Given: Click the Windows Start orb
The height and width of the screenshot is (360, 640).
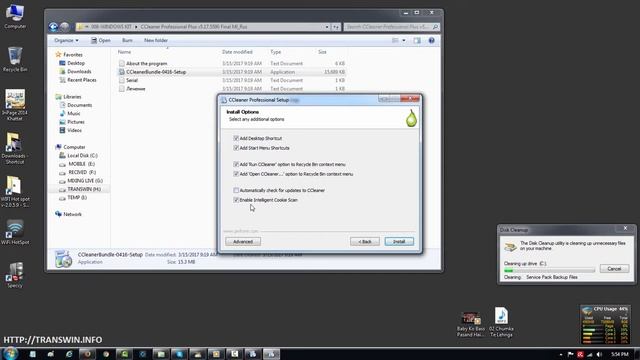Looking at the screenshot, I should click(x=10, y=353).
